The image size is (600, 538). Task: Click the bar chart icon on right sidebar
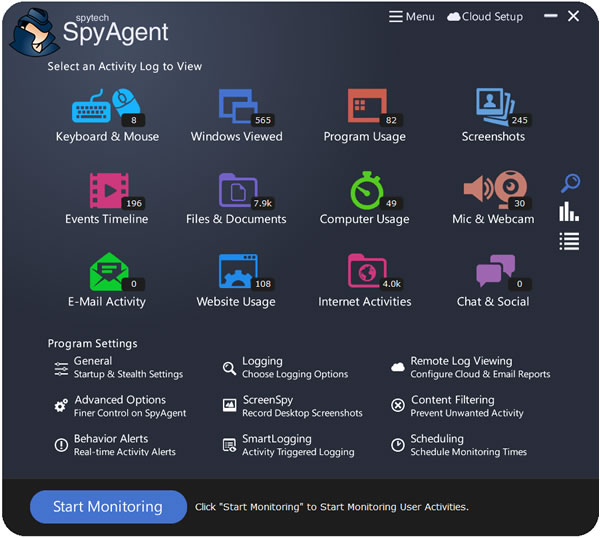[569, 211]
